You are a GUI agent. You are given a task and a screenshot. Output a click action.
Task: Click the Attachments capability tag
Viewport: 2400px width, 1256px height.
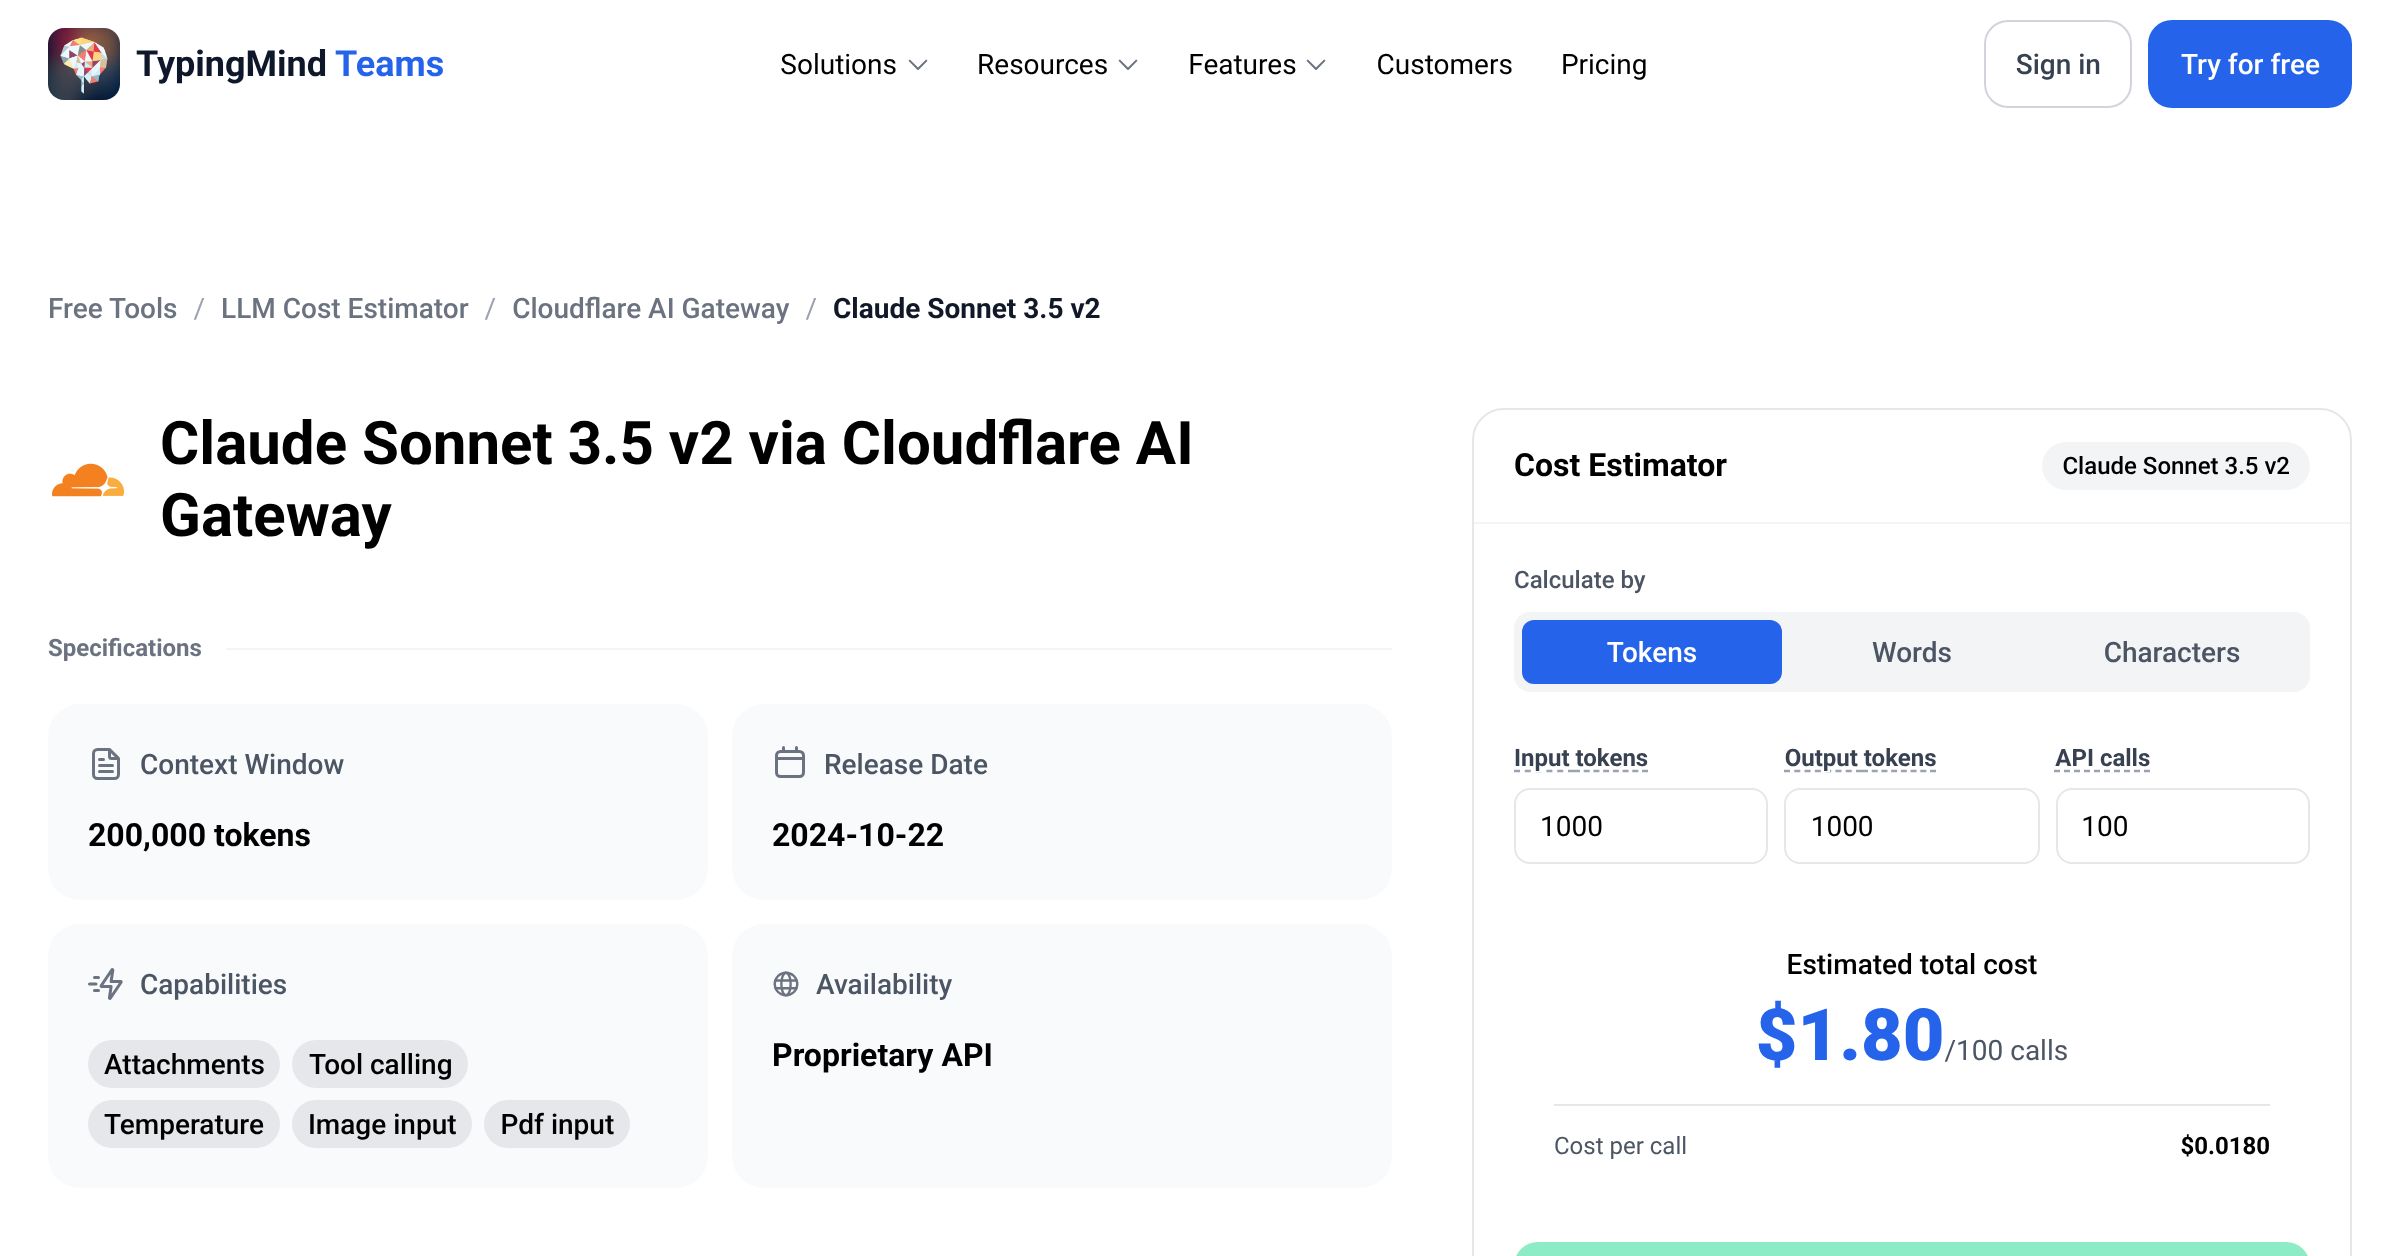pos(184,1064)
